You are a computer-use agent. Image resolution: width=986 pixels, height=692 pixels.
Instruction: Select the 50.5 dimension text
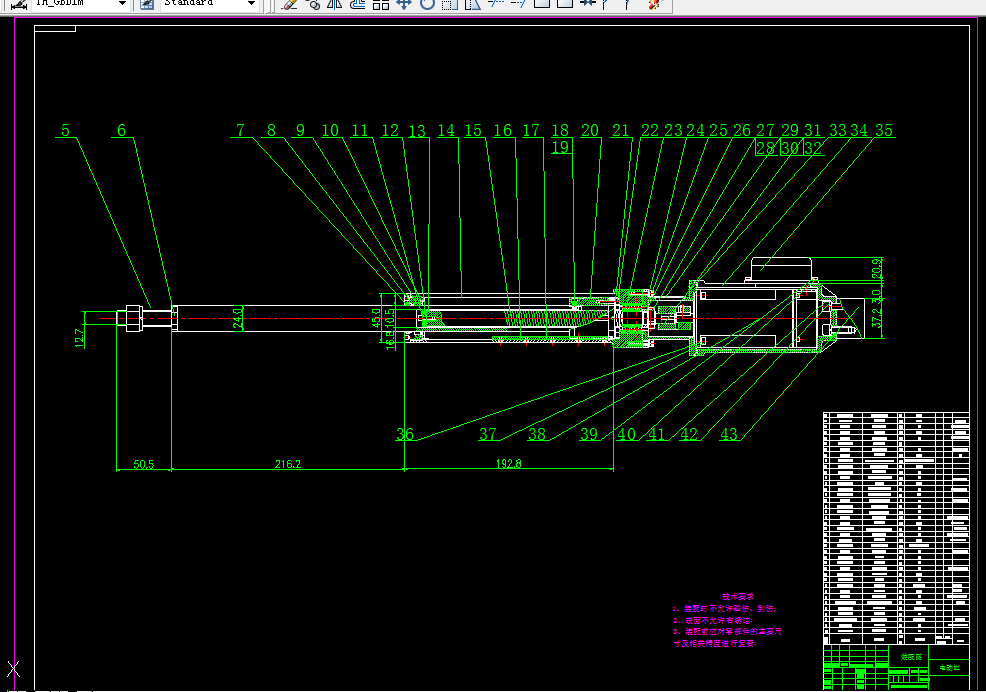(x=143, y=464)
